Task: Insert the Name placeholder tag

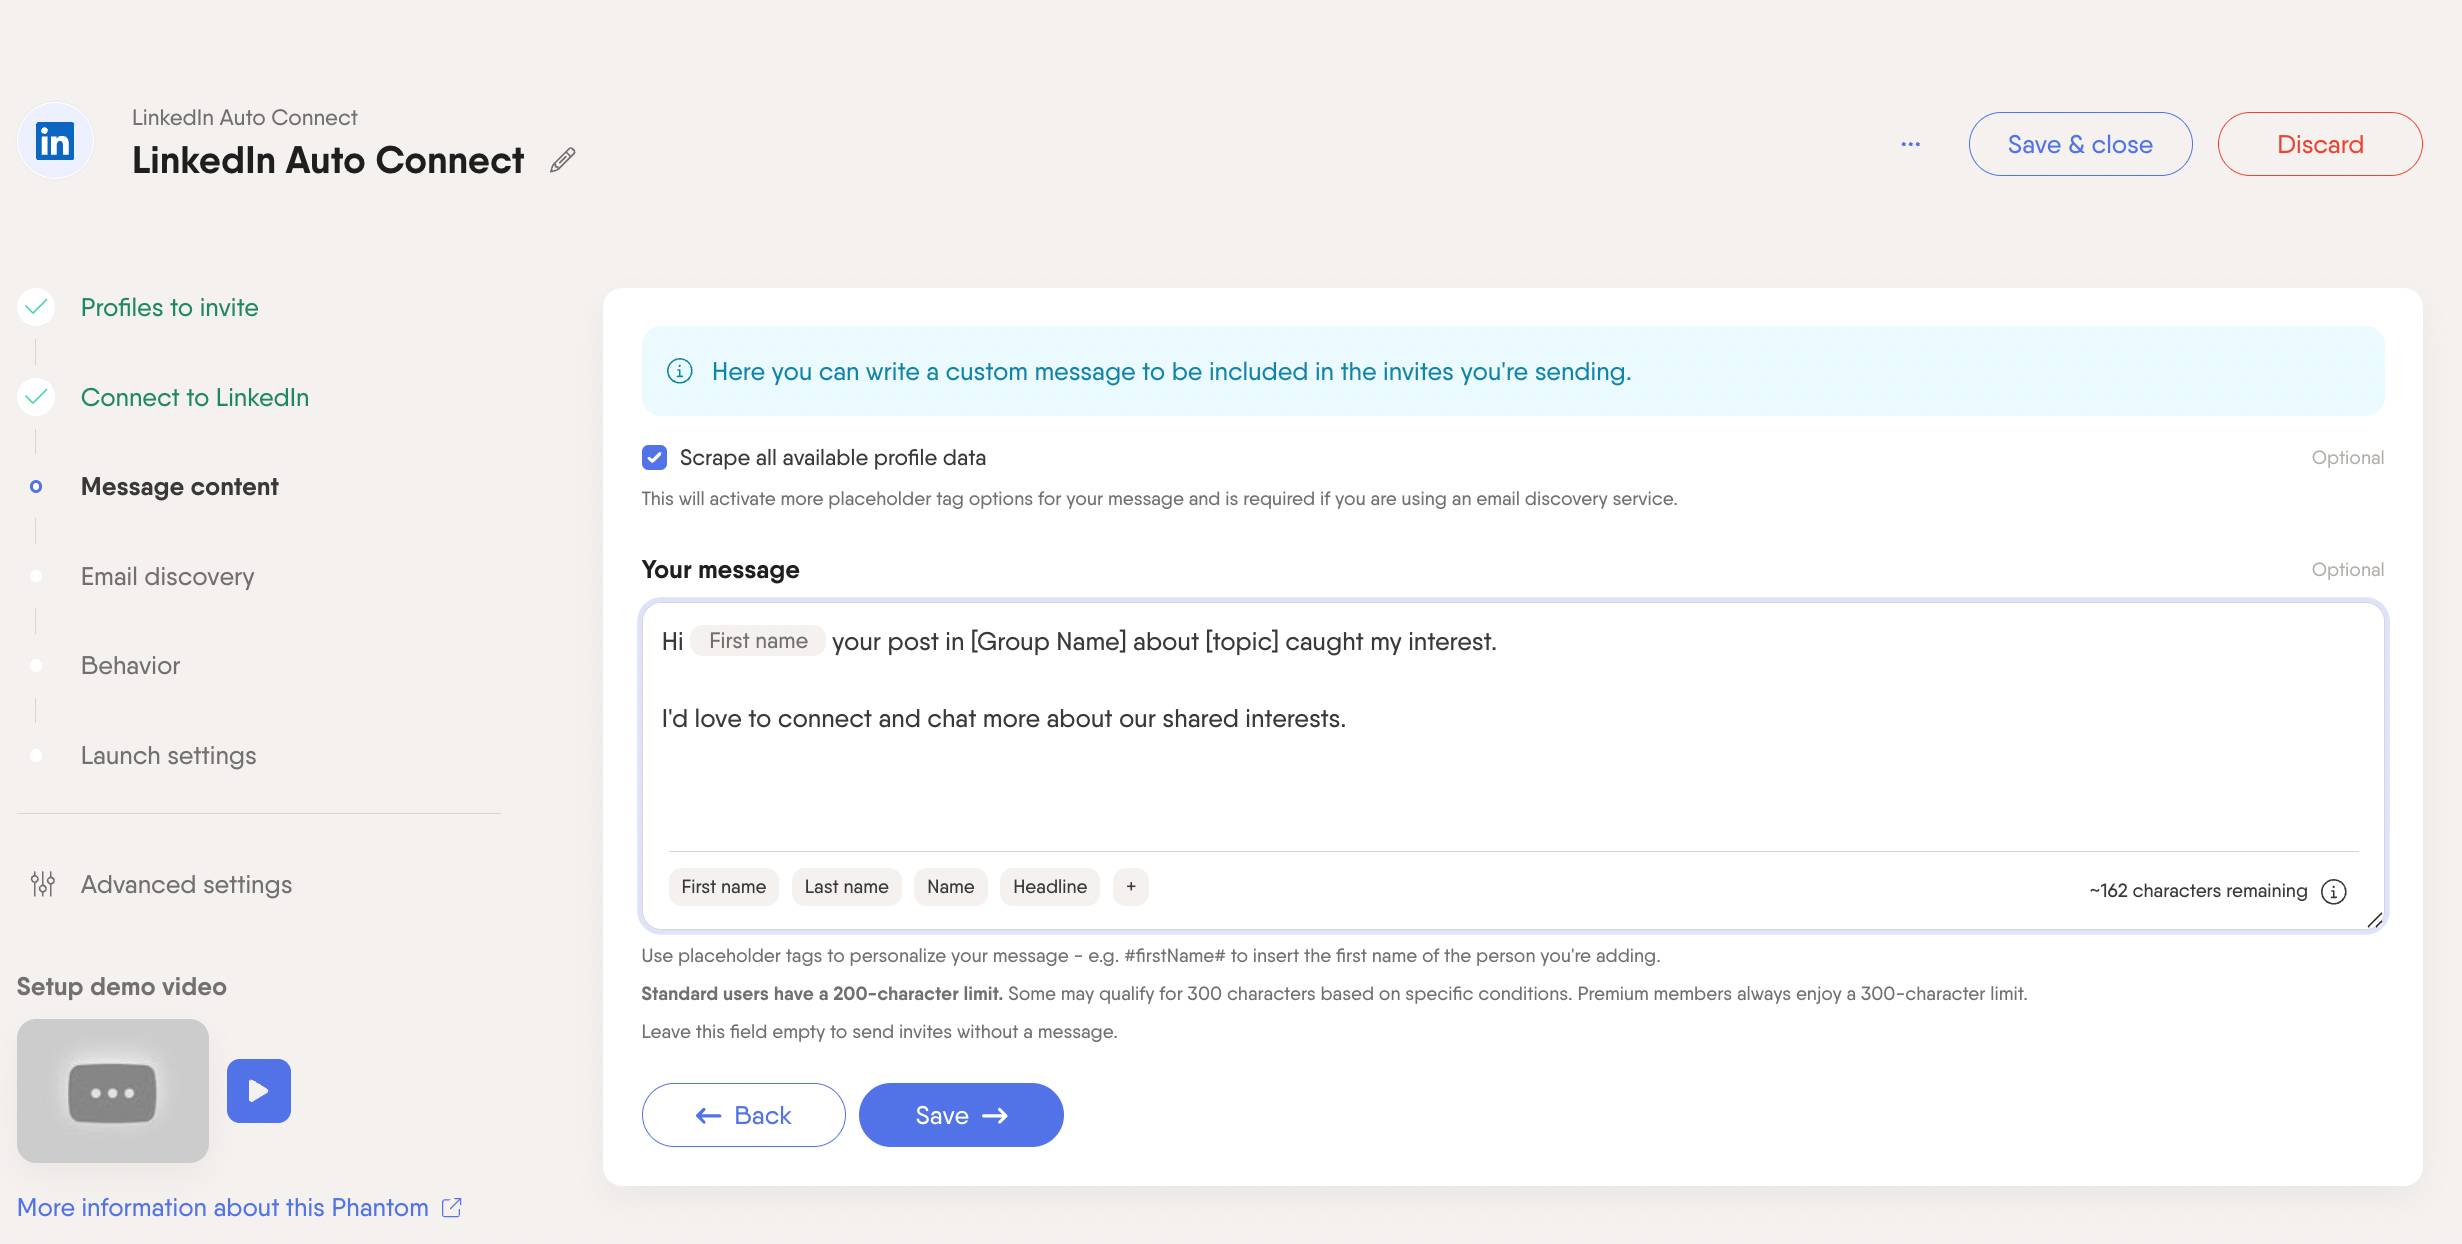Action: click(950, 887)
